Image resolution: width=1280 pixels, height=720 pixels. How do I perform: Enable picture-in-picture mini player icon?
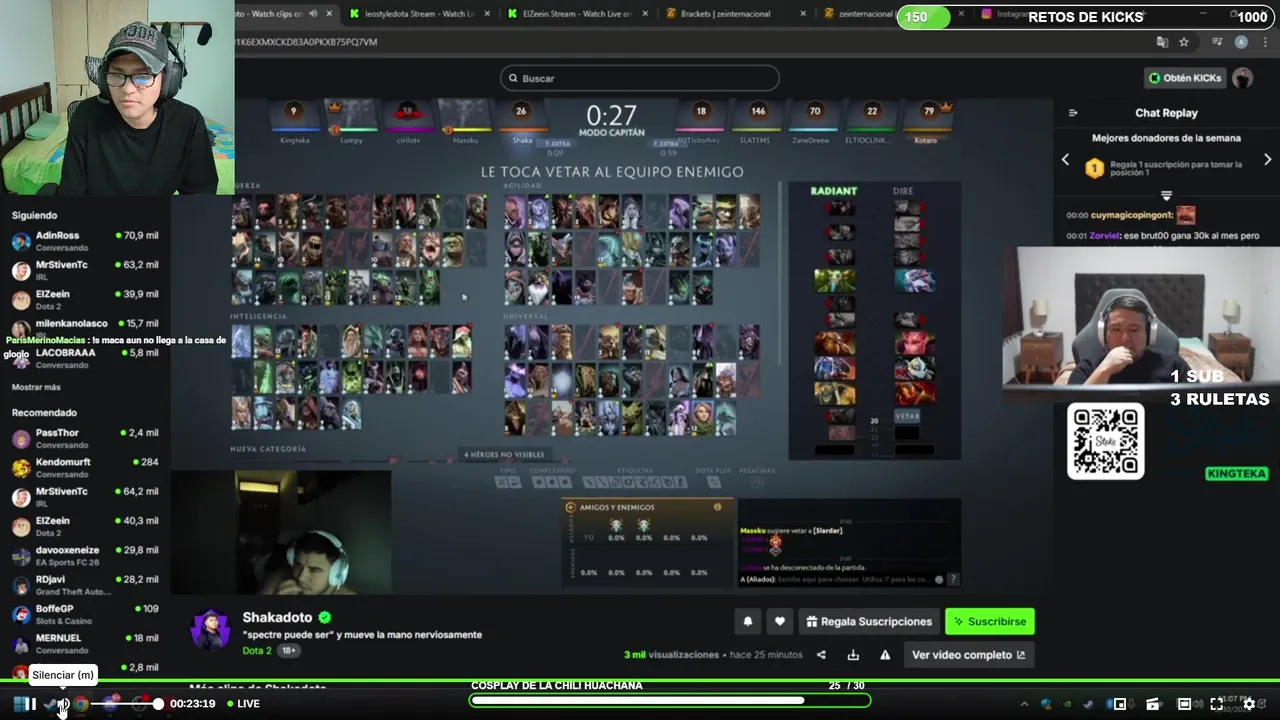[1120, 704]
